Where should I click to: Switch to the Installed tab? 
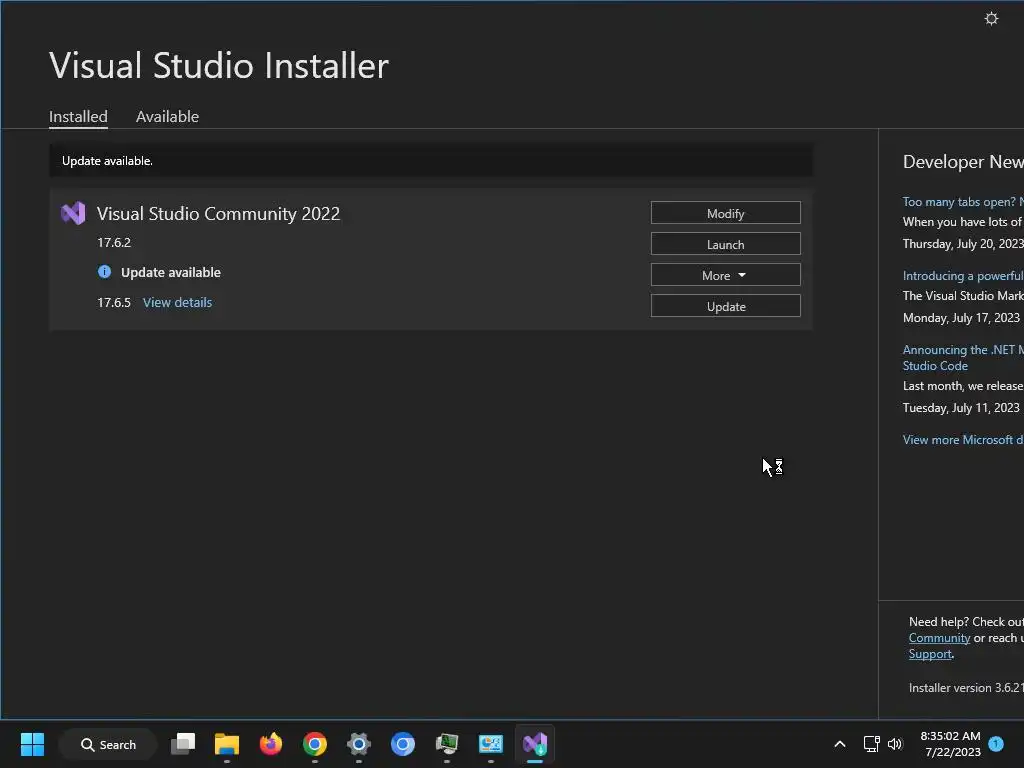click(78, 116)
